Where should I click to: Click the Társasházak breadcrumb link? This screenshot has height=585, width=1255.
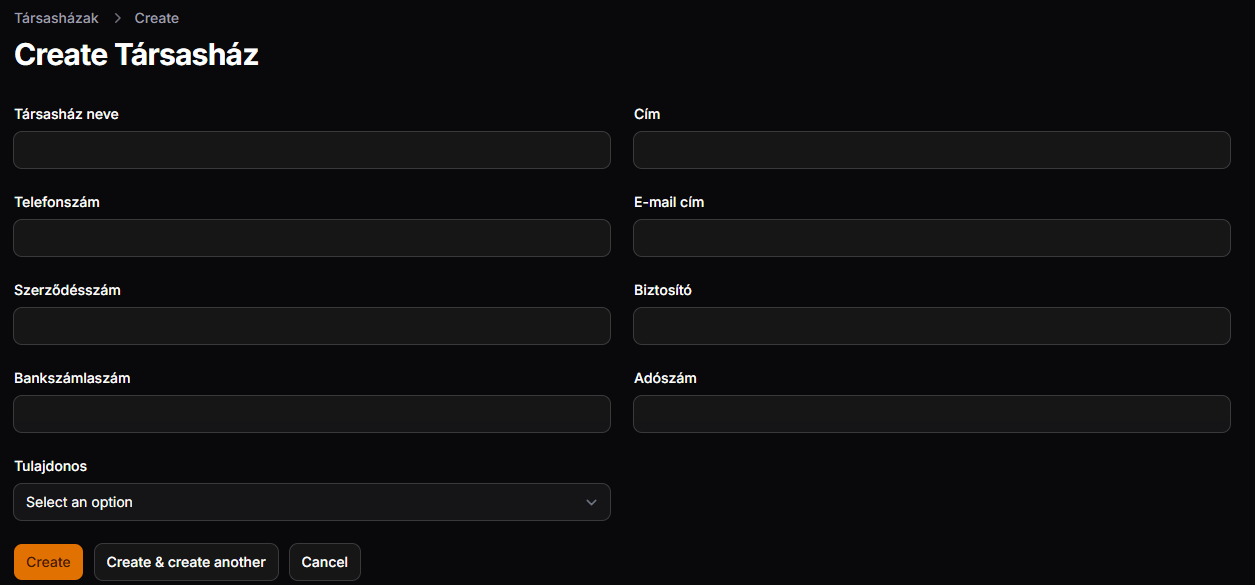tap(56, 18)
